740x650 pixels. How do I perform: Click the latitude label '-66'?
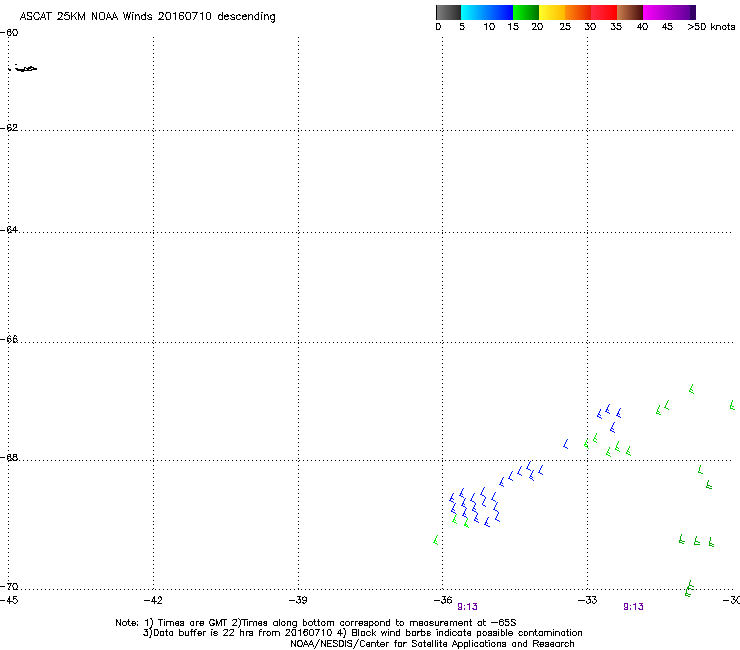coord(9,340)
